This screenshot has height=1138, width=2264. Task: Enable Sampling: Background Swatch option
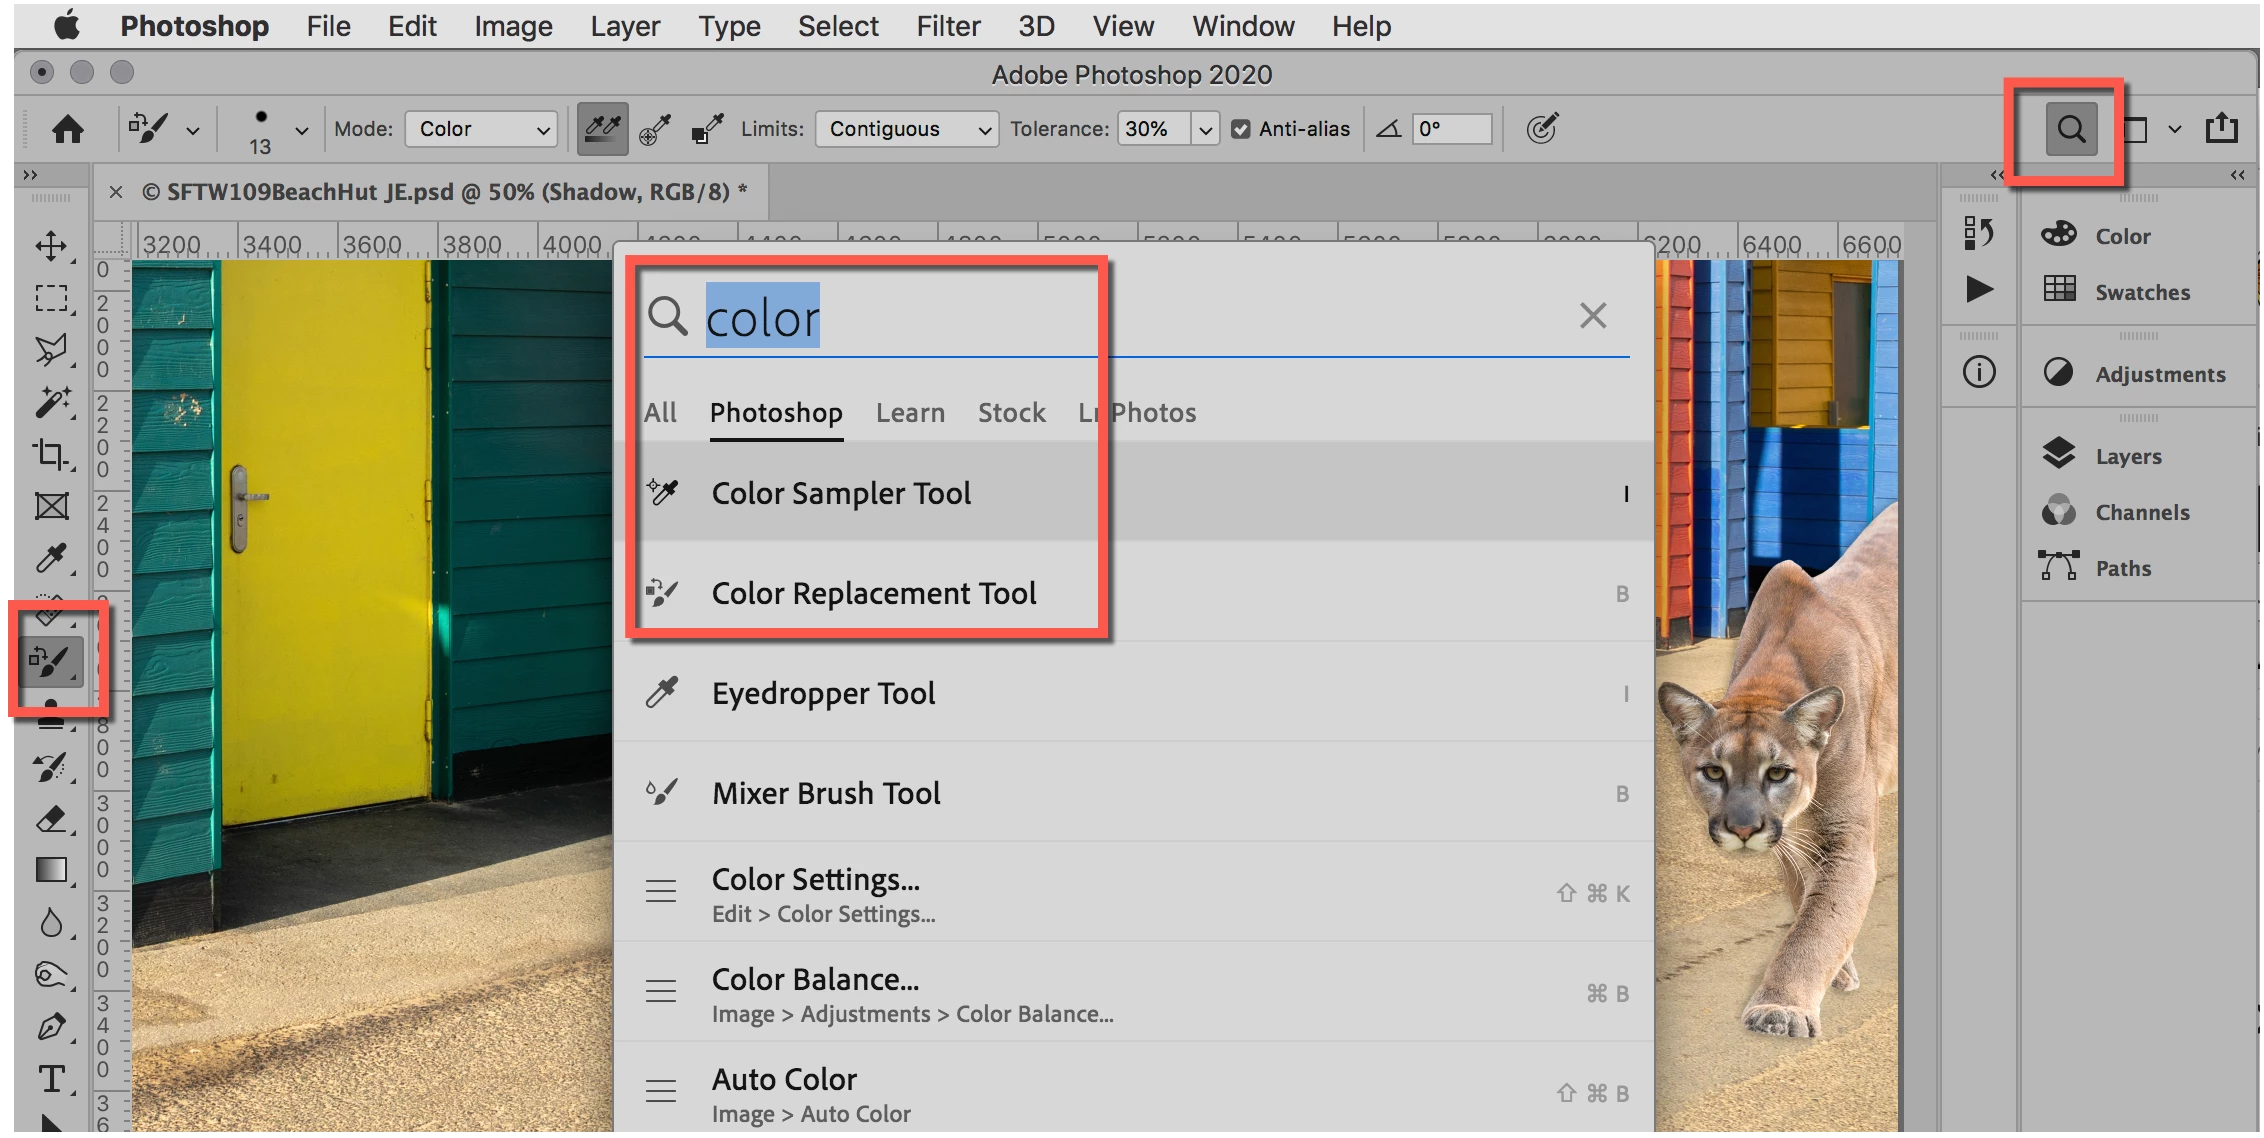click(708, 129)
